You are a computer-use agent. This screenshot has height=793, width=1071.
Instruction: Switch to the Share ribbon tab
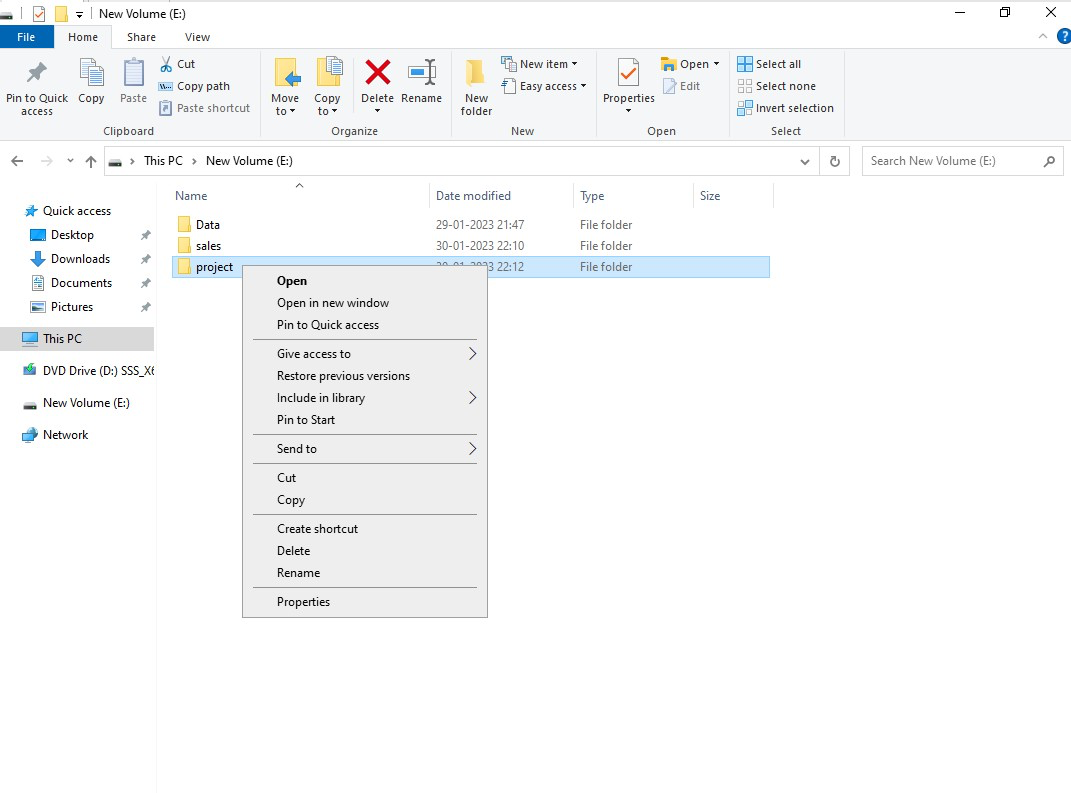(141, 37)
